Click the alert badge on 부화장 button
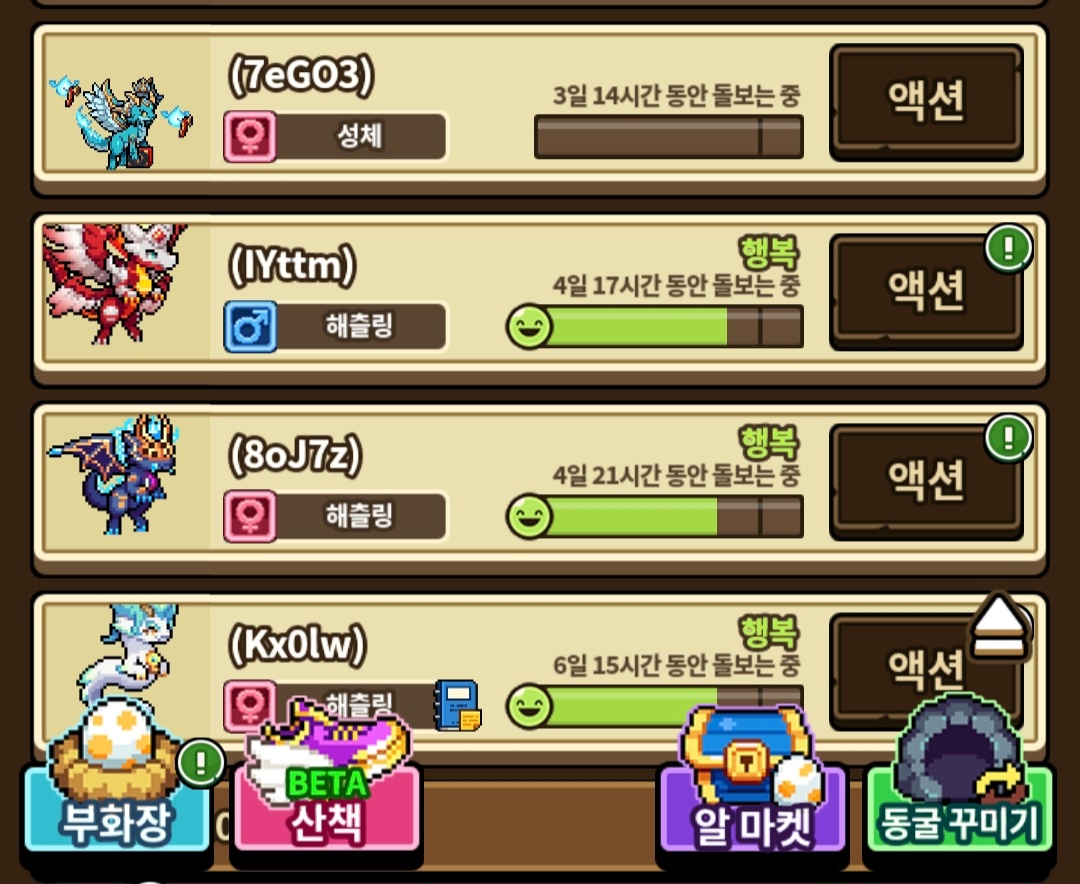 point(200,763)
